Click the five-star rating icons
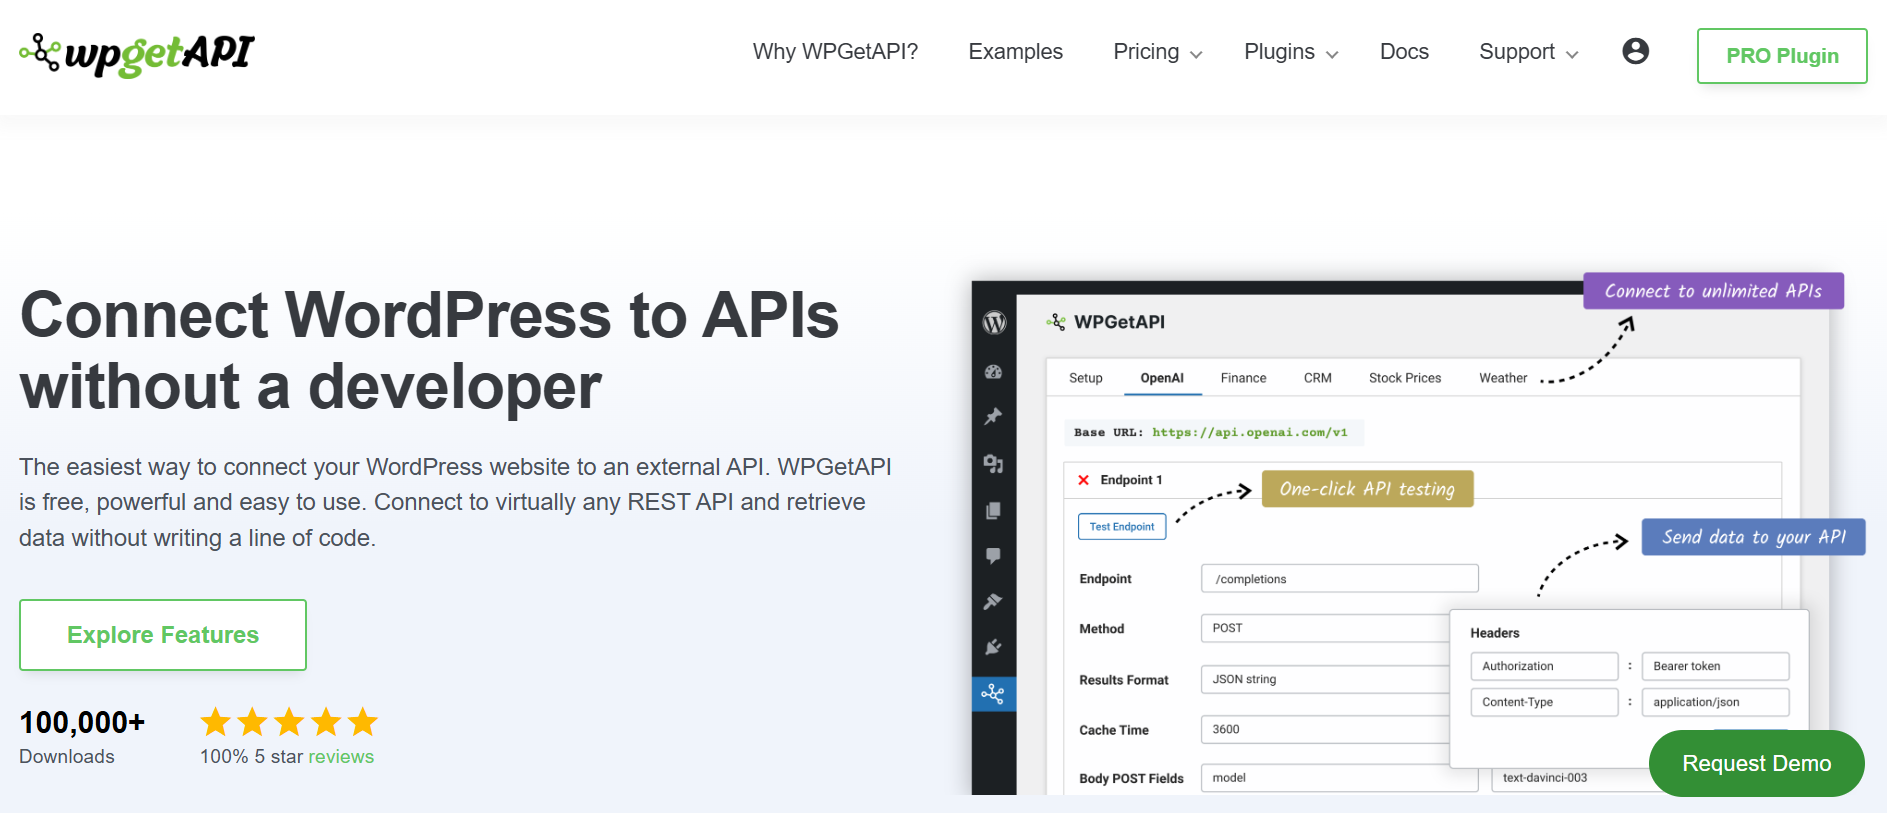Viewport: 1887px width, 813px height. click(x=289, y=722)
